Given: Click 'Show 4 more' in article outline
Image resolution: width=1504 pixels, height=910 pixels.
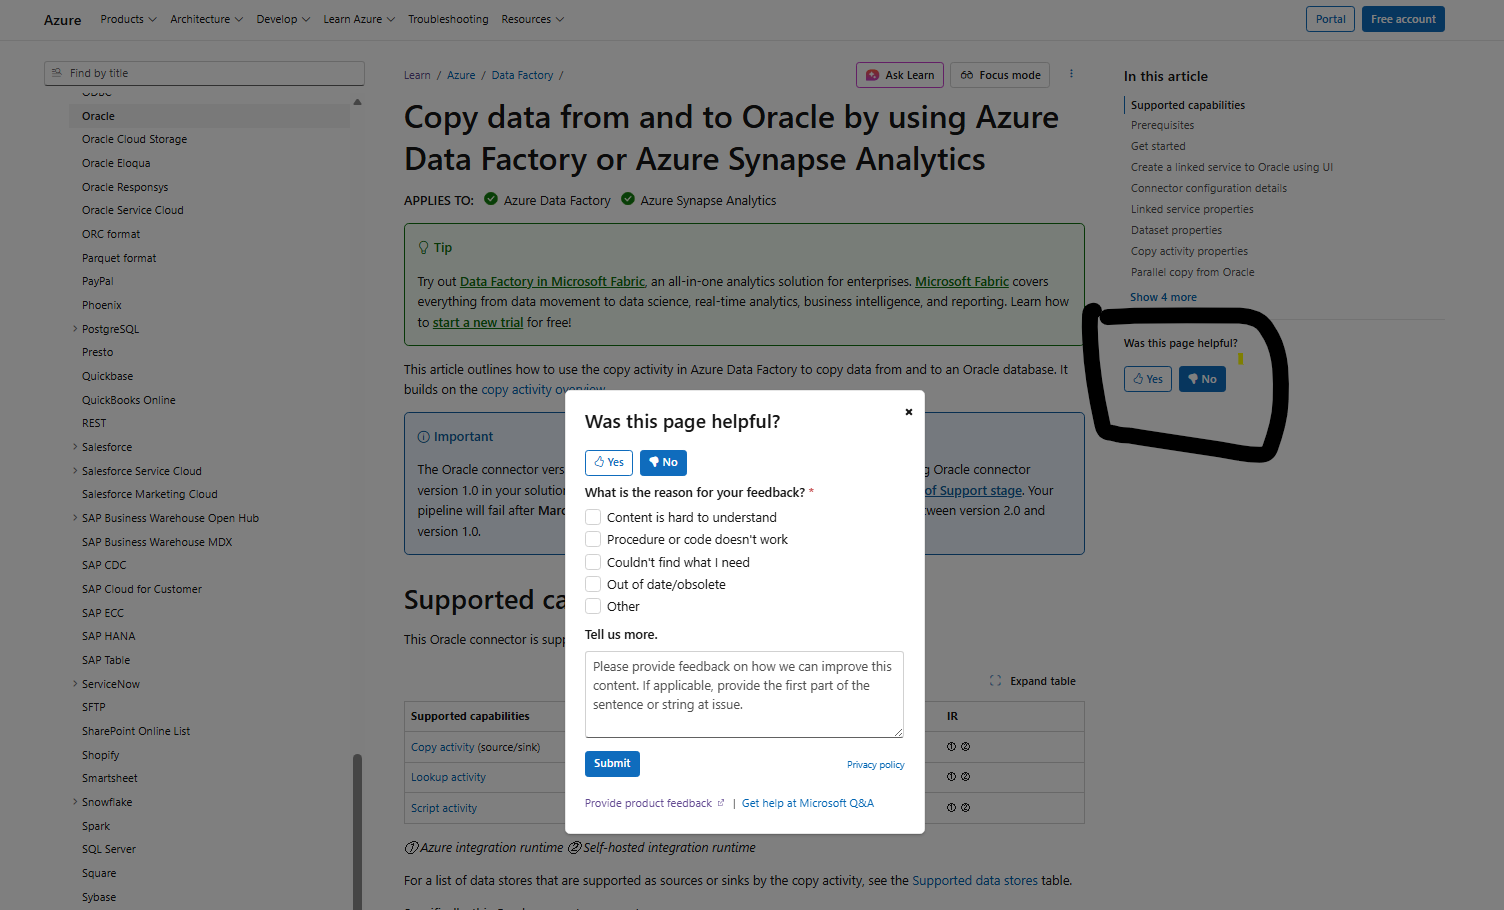Looking at the screenshot, I should [x=1163, y=297].
